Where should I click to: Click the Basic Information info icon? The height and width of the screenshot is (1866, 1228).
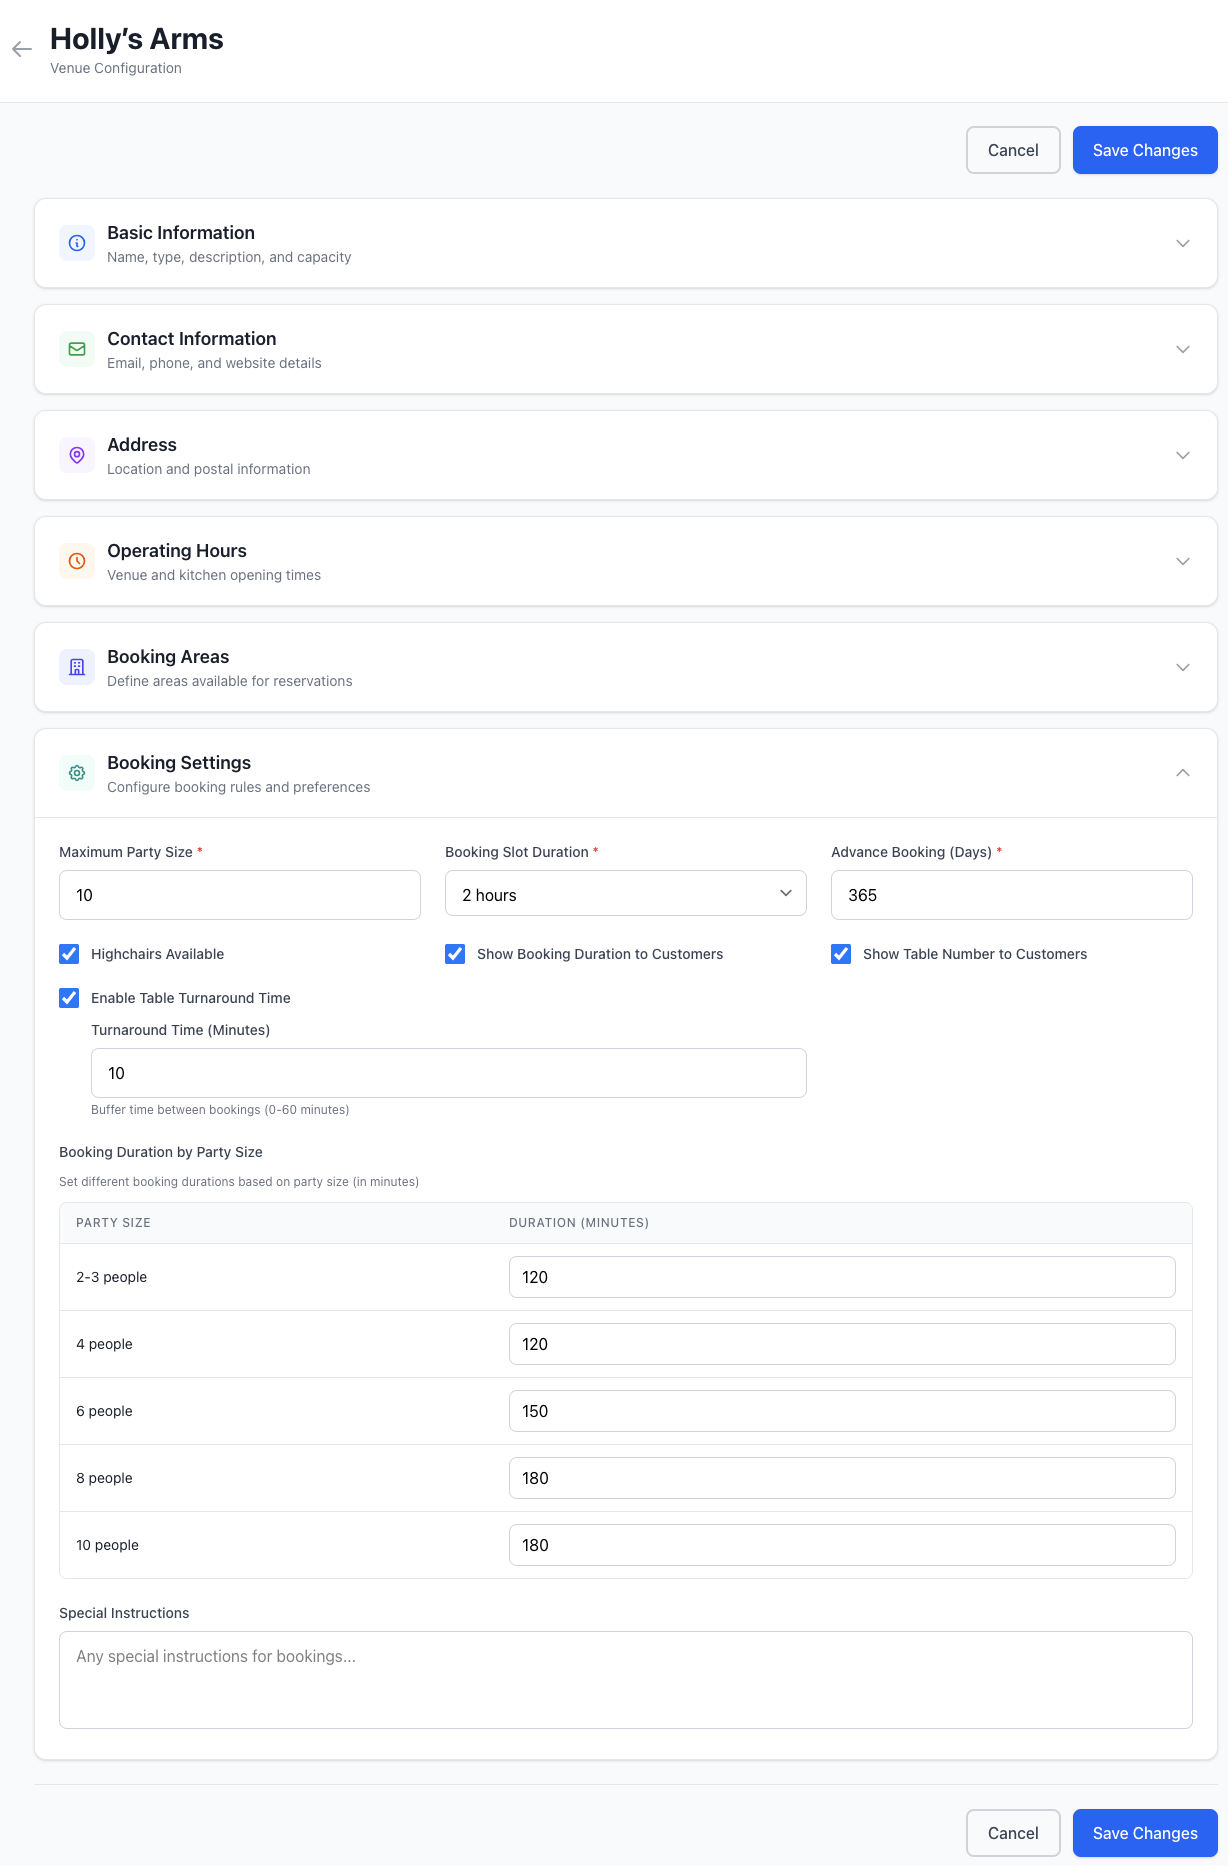click(77, 243)
